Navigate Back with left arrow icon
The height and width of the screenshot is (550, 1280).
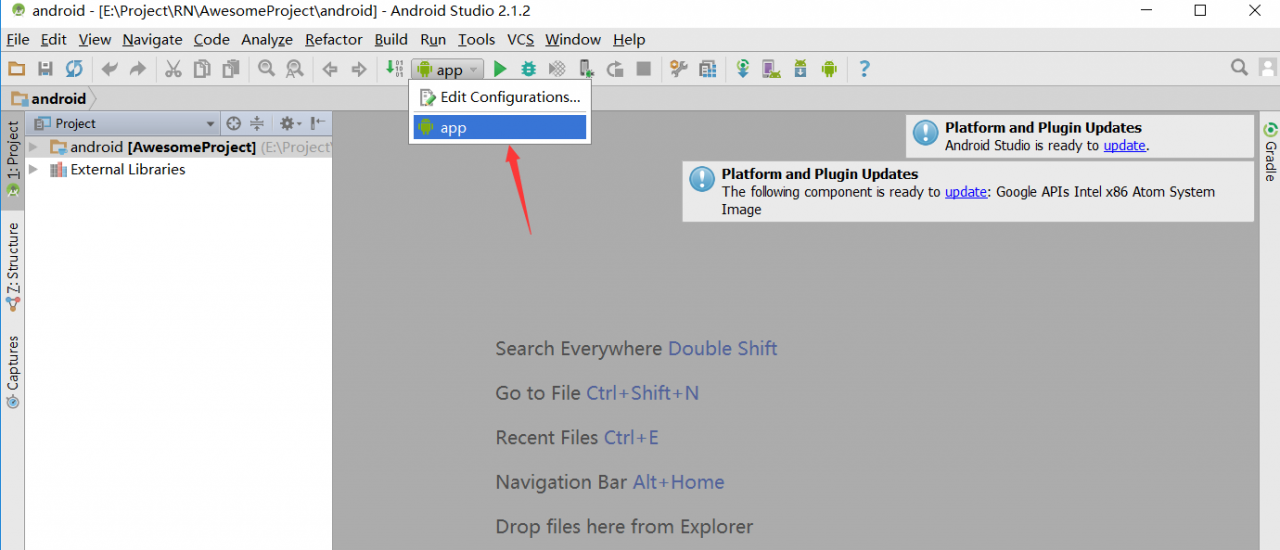point(330,69)
